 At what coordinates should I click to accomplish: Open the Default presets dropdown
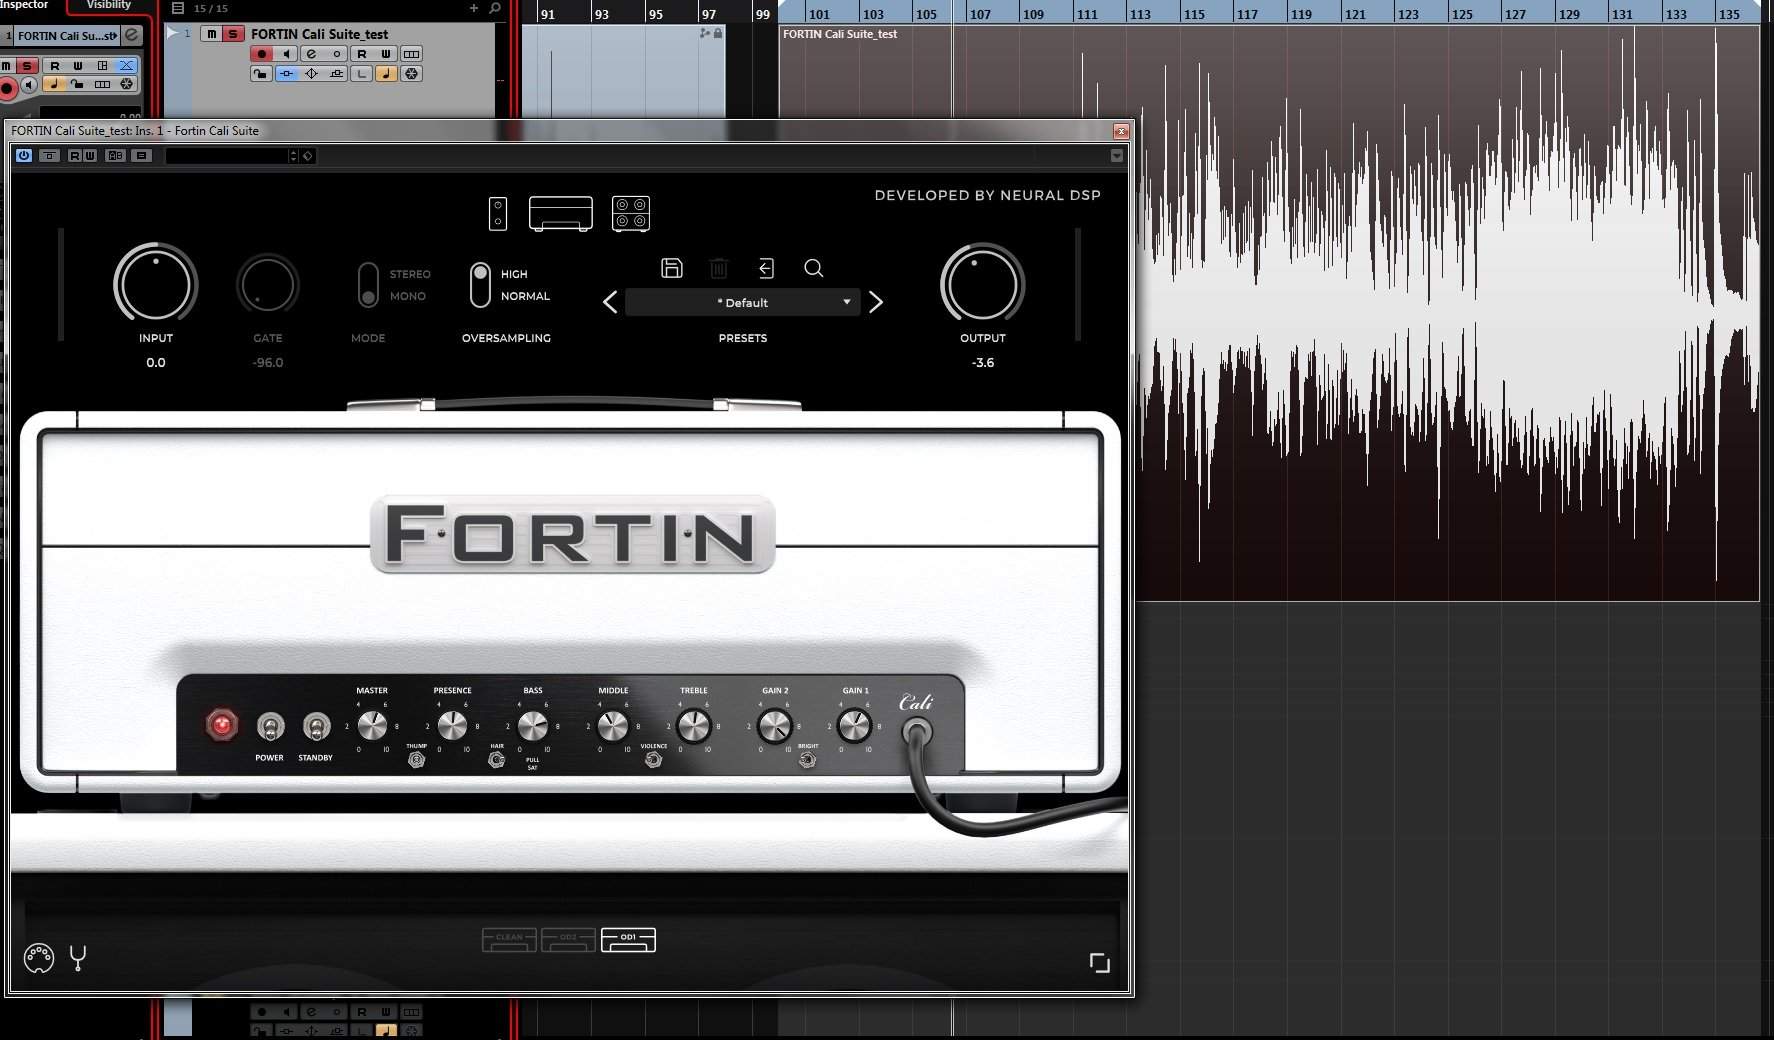tap(742, 302)
